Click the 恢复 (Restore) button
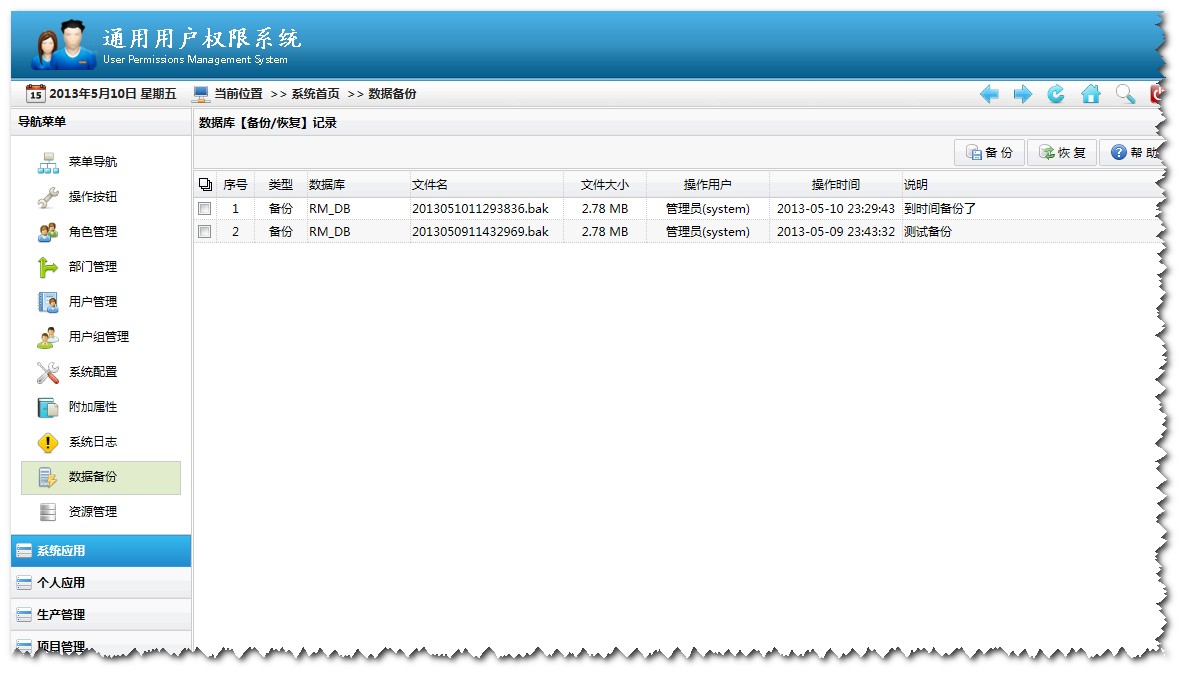Viewport: 1185px width, 676px height. 1061,152
